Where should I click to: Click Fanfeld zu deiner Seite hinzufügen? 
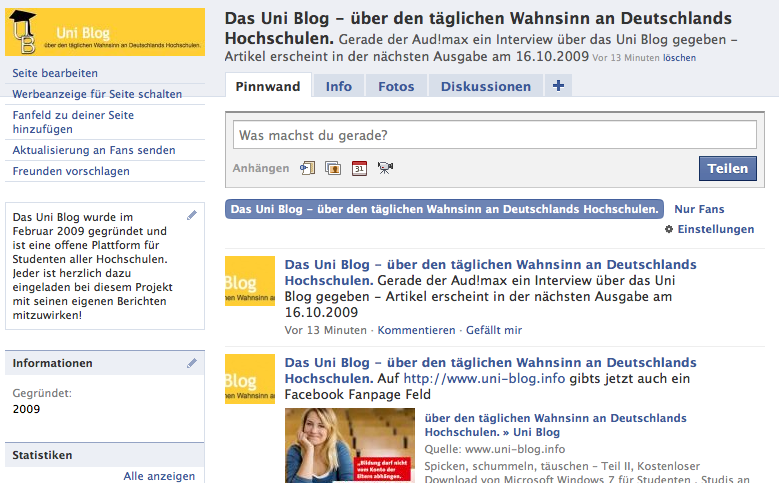point(73,122)
